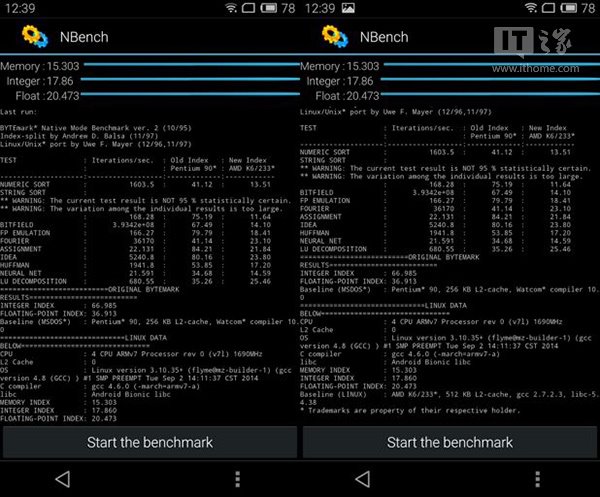This screenshot has height=497, width=600.
Task: Tap the battery icon in right status bar
Action: 569,8
